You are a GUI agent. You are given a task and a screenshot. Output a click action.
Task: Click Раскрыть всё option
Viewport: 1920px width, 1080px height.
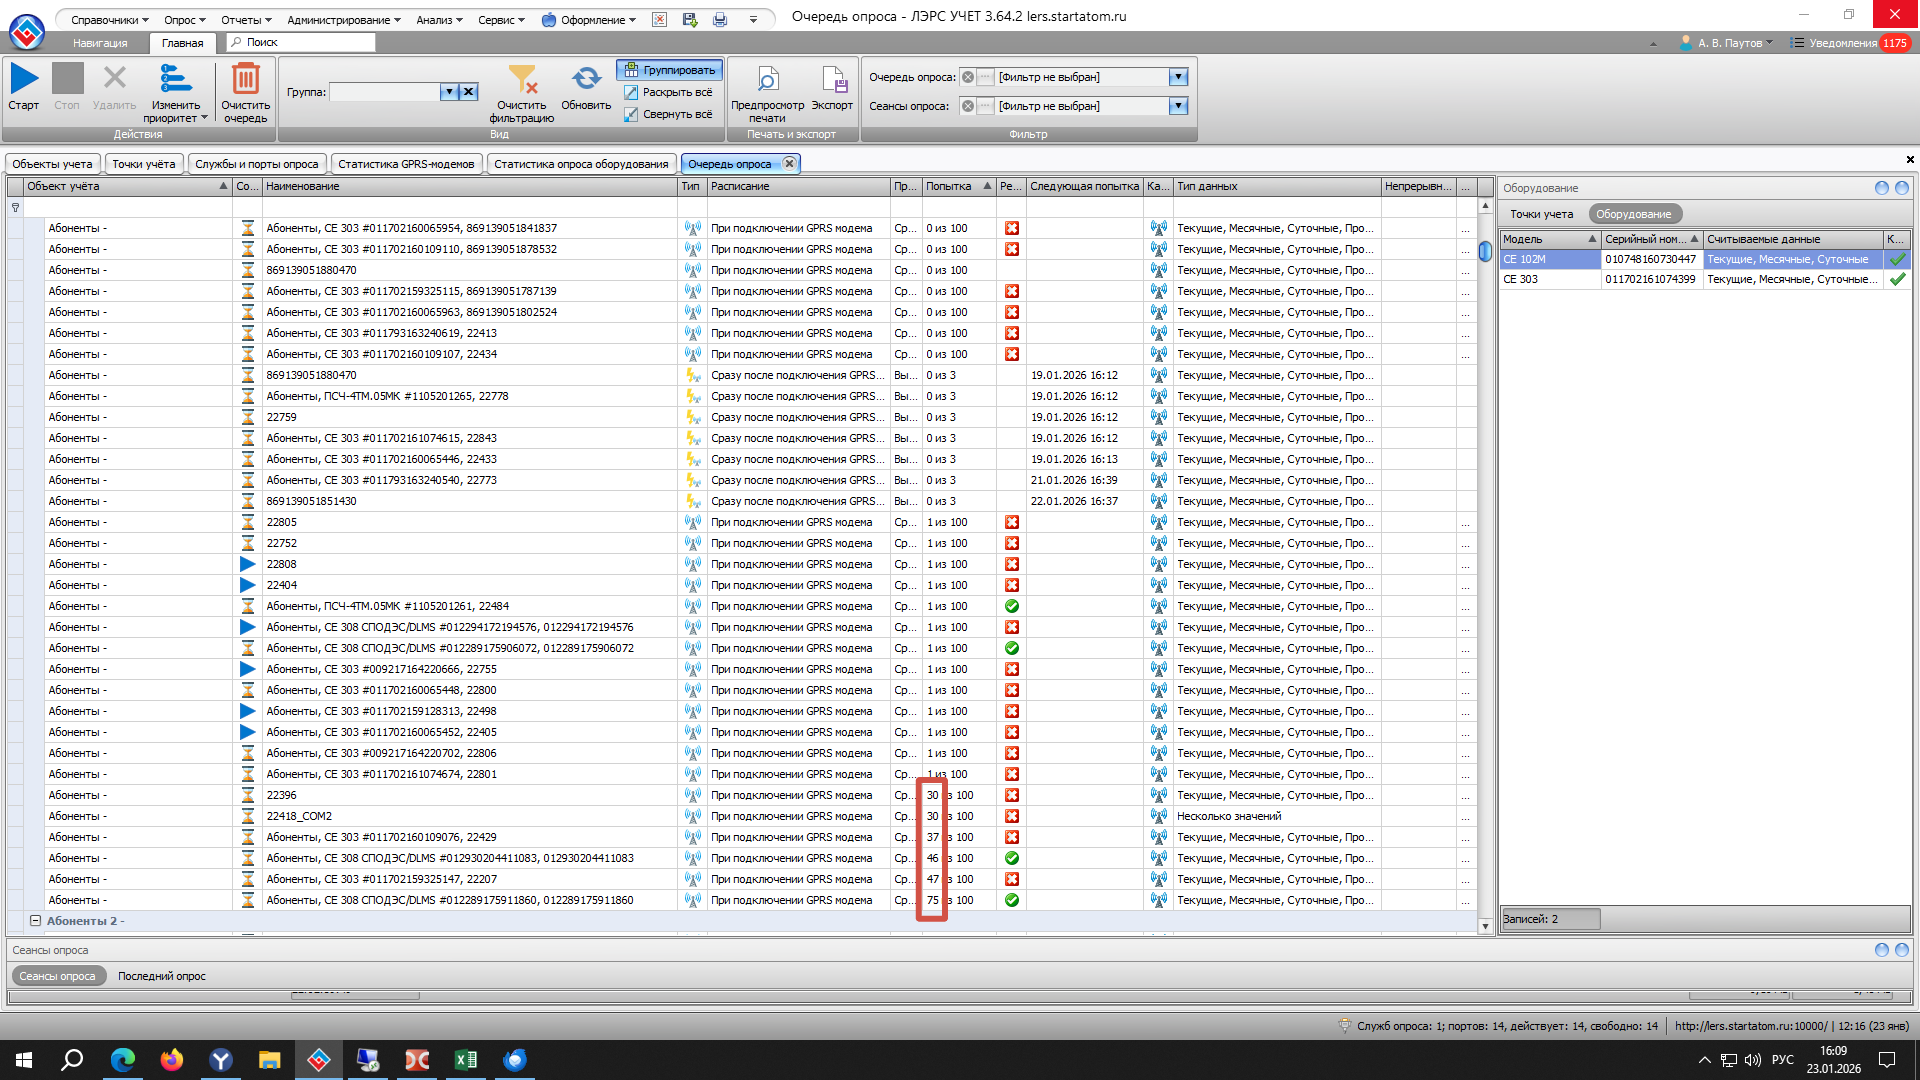[x=668, y=92]
